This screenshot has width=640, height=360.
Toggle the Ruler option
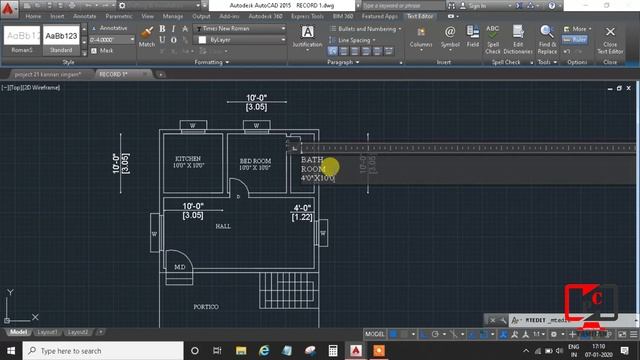pos(575,40)
